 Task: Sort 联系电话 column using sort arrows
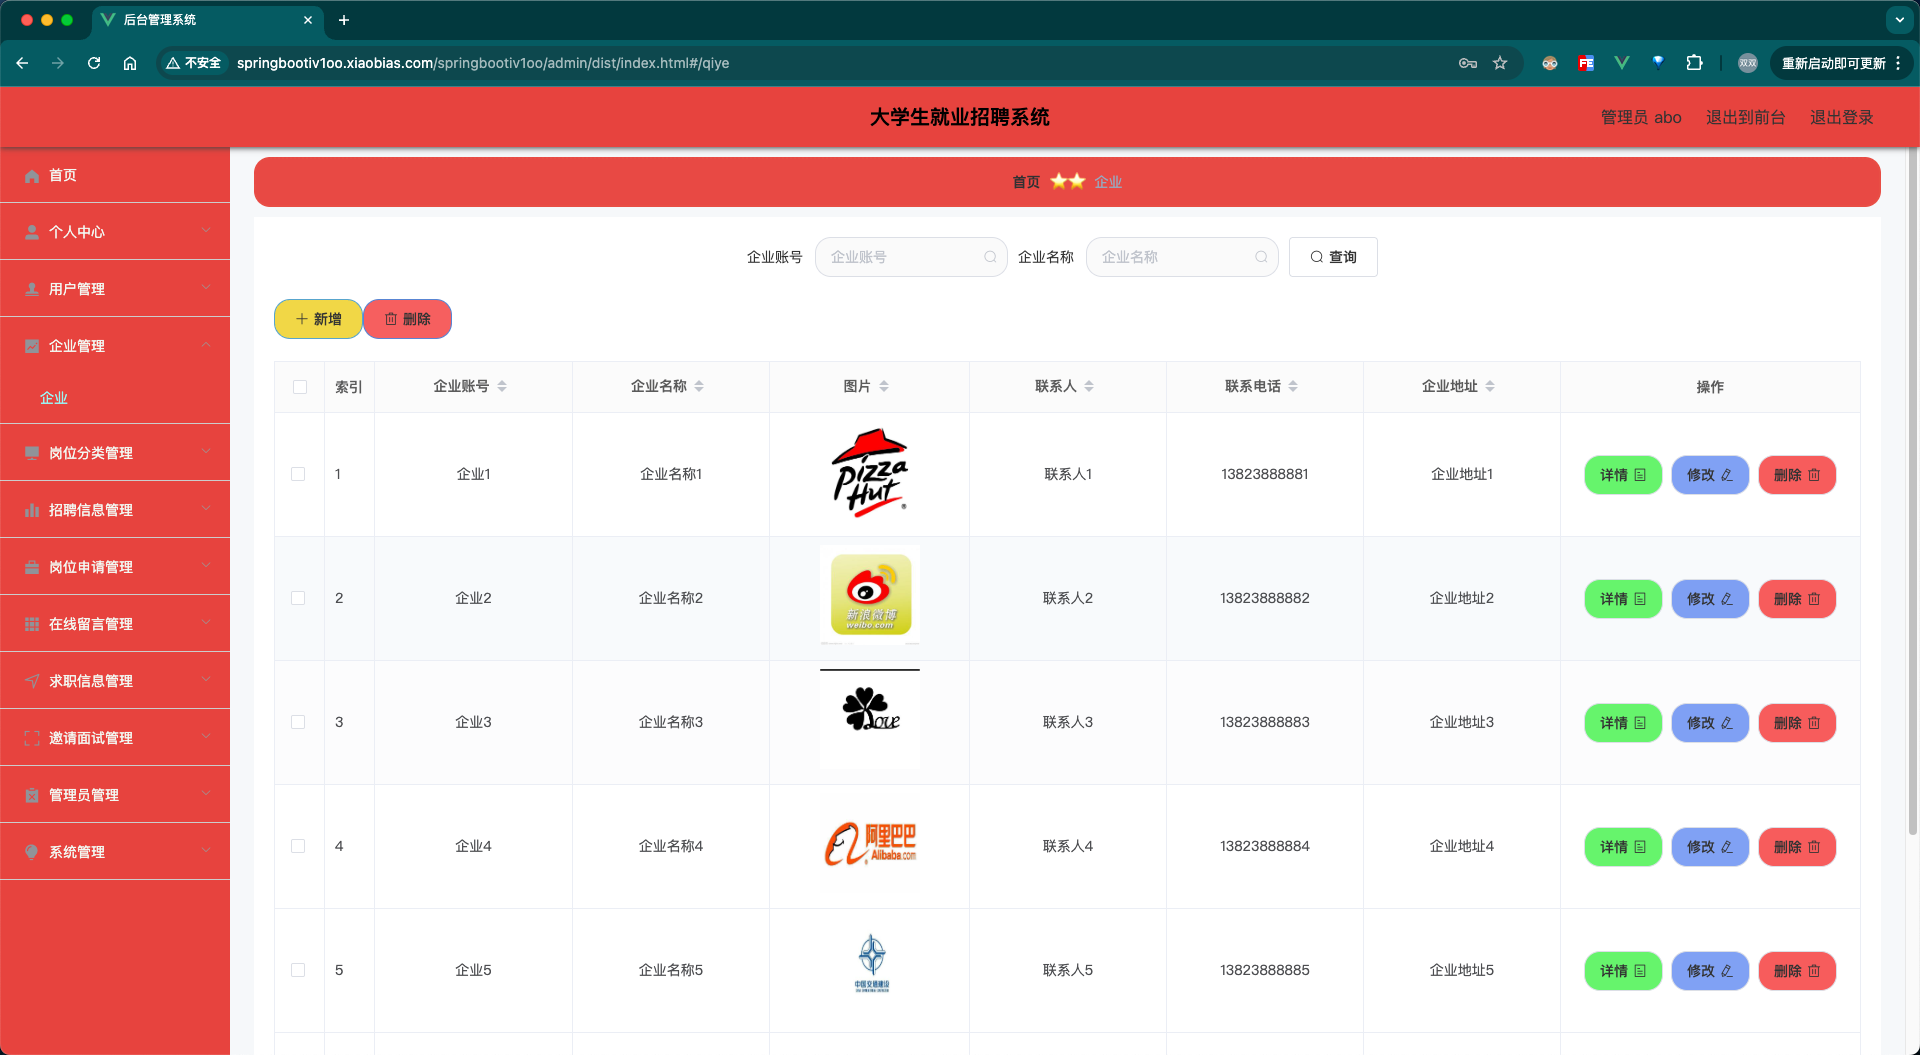(x=1293, y=386)
